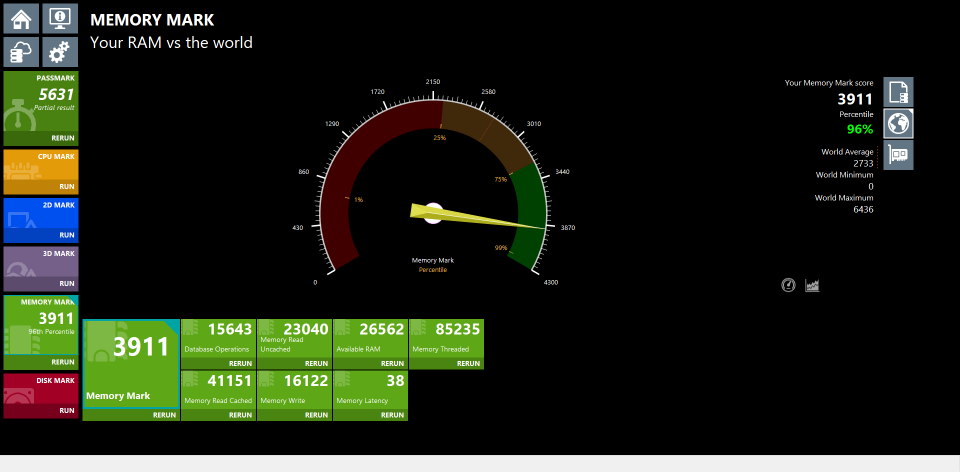The width and height of the screenshot is (960, 472).
Task: Open the Memory Threaded 85235 tile
Action: pyautogui.click(x=446, y=339)
